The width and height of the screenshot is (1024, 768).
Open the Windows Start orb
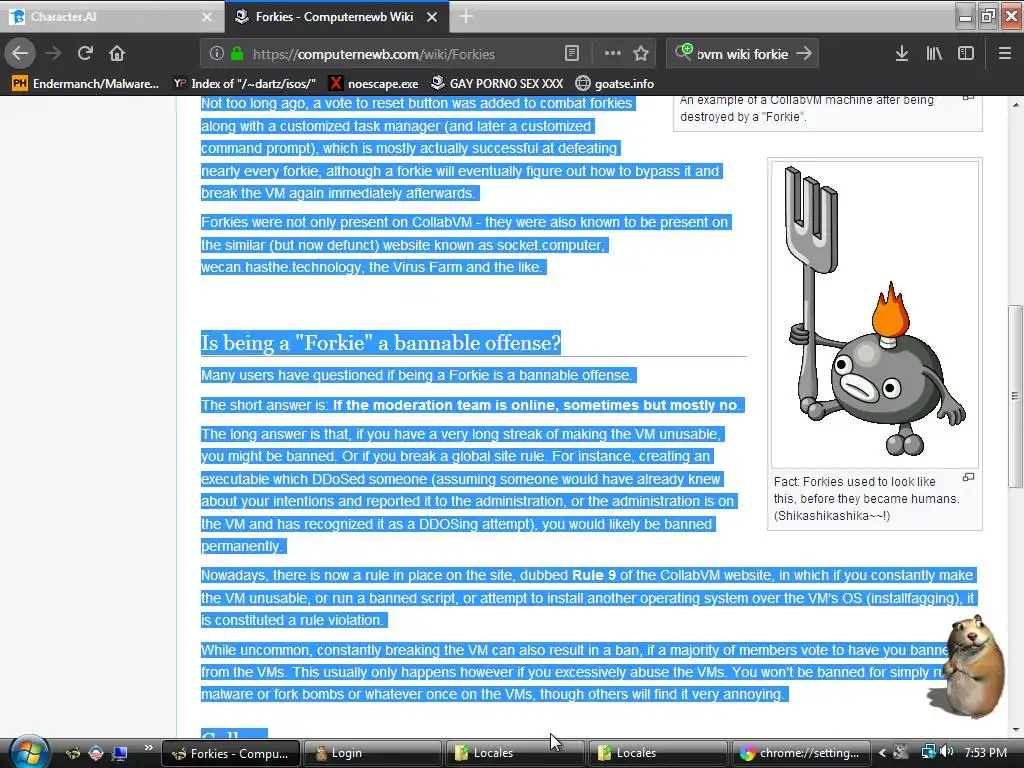pos(27,752)
